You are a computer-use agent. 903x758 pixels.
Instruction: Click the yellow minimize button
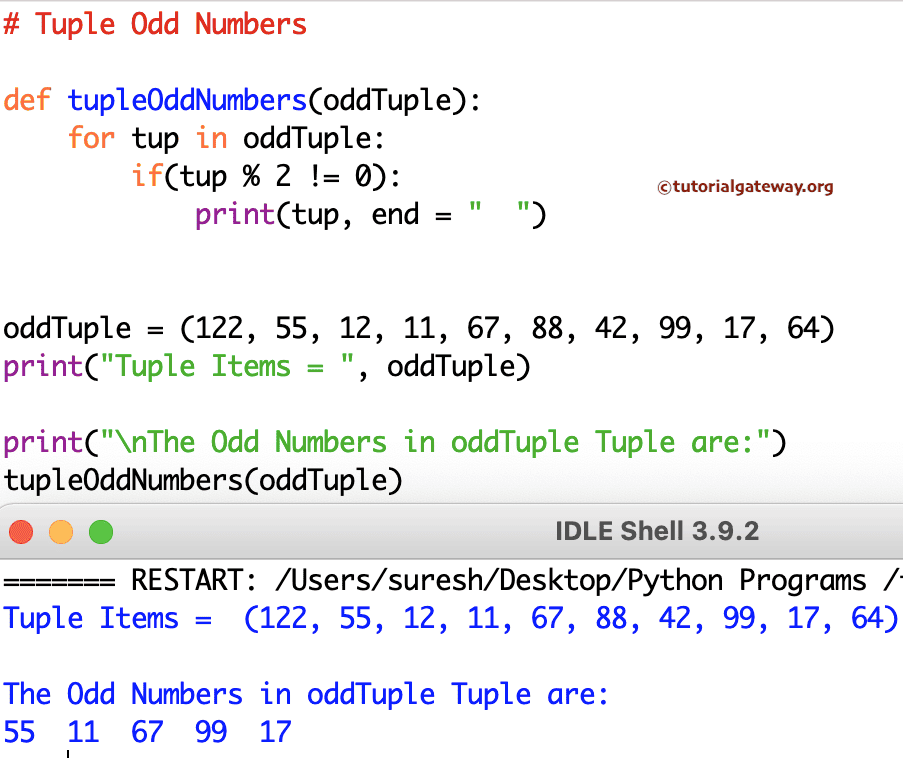coord(60,531)
